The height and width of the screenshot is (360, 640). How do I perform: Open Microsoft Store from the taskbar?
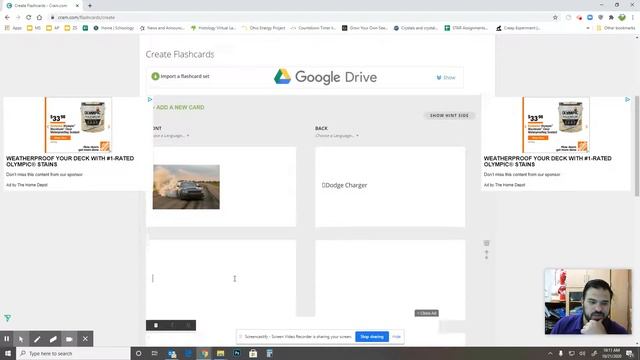[253, 353]
